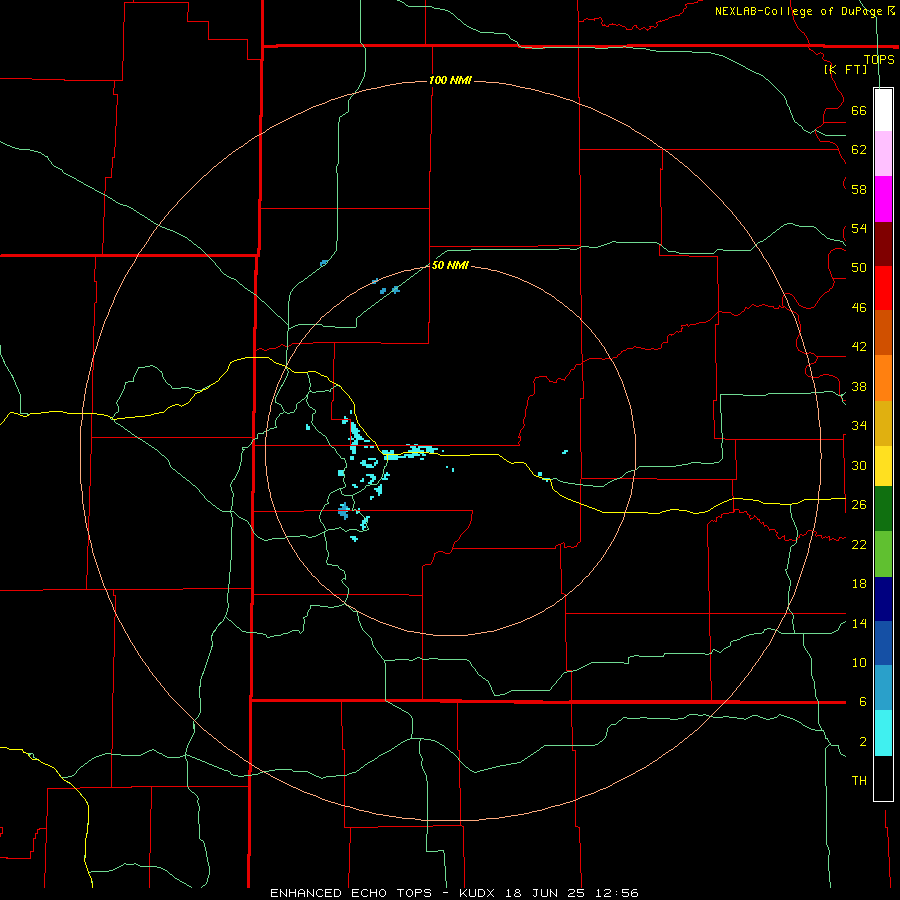Click the 100 NMI range ring label
Image resolution: width=900 pixels, height=900 pixels.
pos(450,80)
